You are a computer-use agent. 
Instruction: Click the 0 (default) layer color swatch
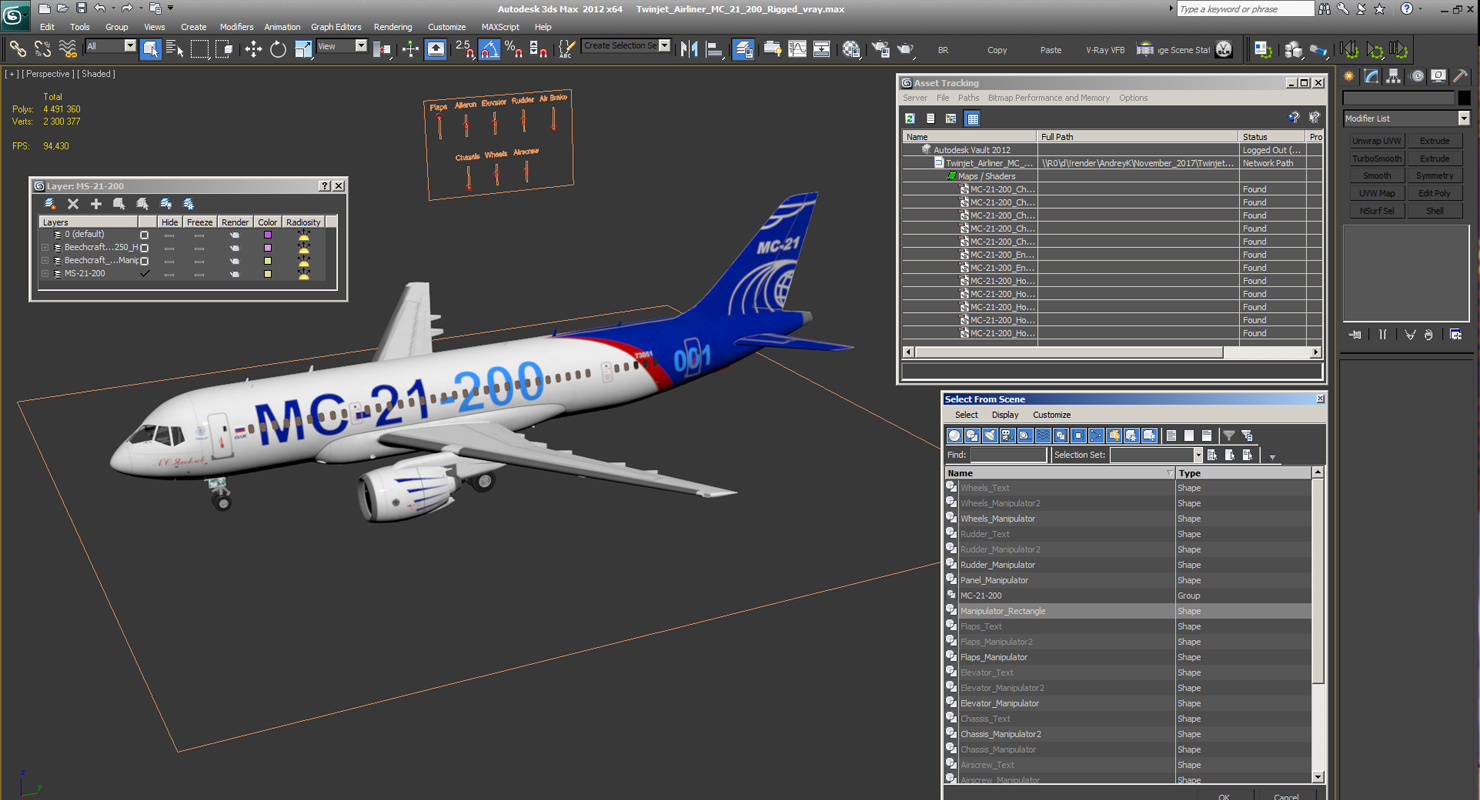pyautogui.click(x=267, y=235)
